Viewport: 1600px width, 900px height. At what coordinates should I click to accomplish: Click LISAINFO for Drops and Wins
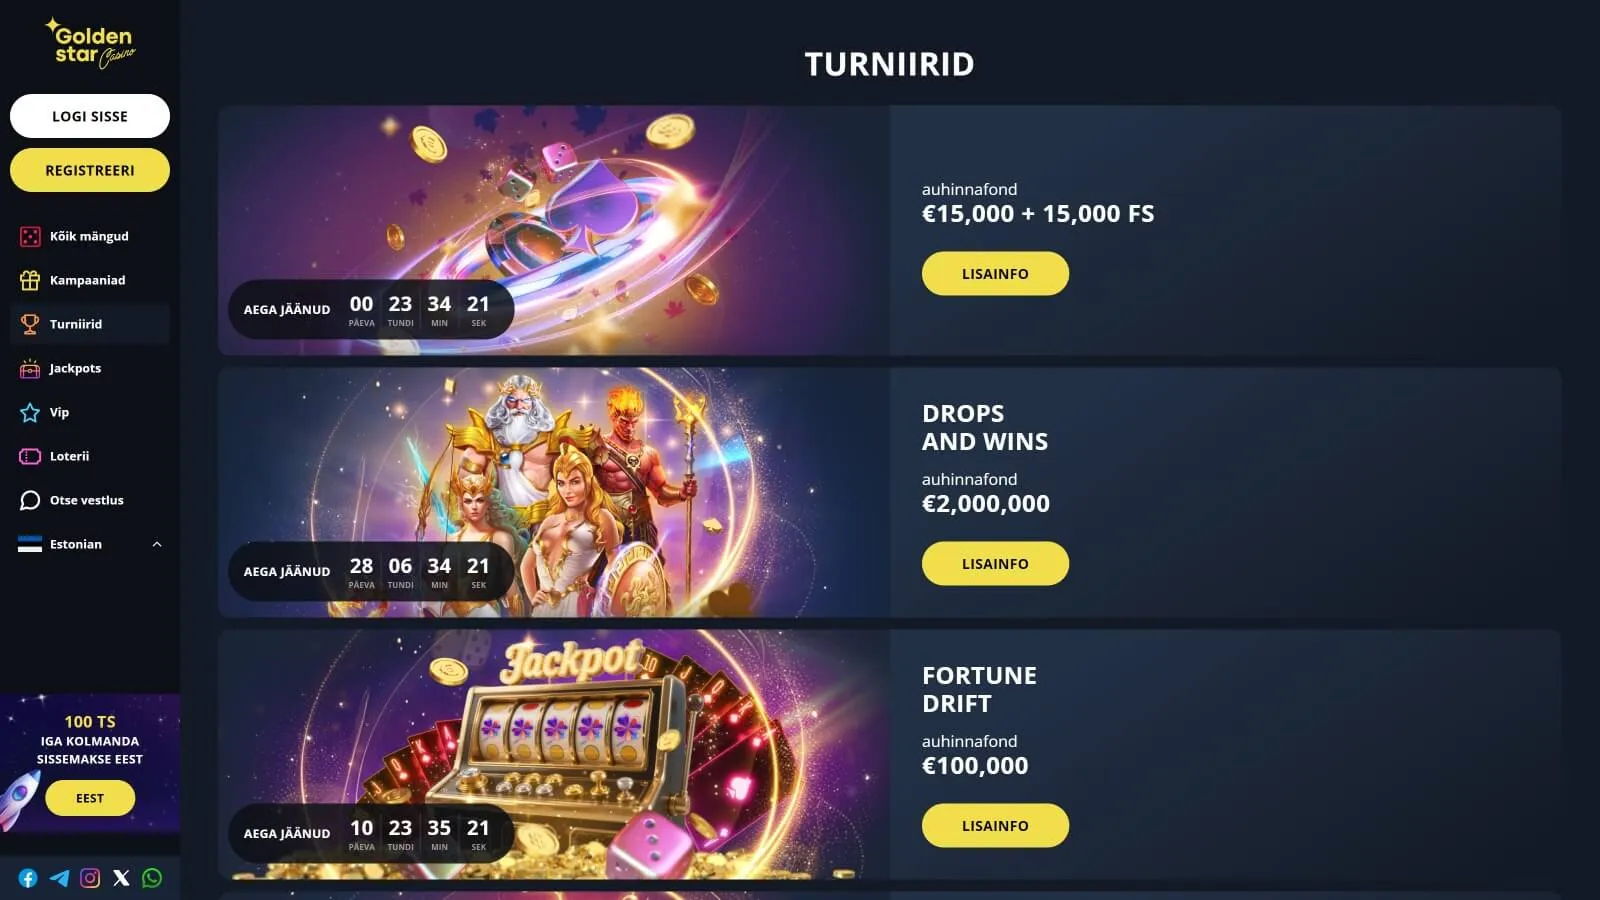coord(995,564)
